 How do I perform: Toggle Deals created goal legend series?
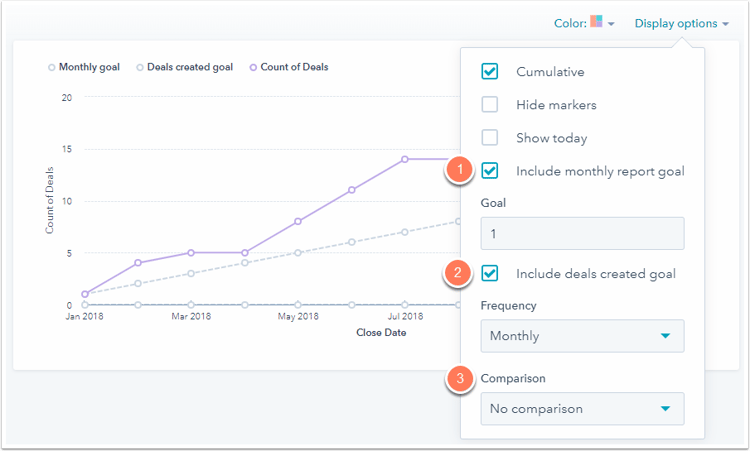[185, 67]
